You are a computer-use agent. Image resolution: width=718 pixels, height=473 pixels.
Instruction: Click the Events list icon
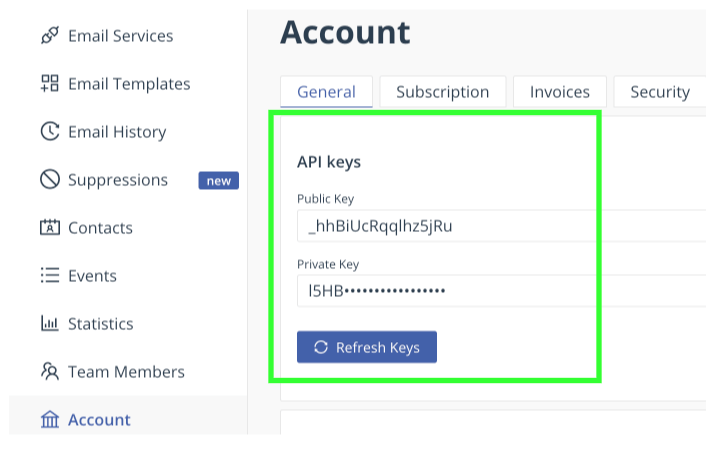pos(50,275)
